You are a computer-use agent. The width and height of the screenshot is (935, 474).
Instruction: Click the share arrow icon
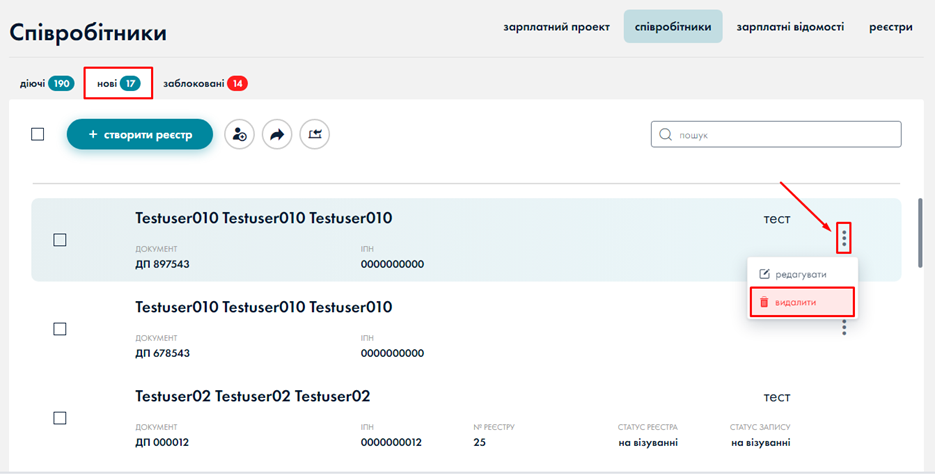pos(277,134)
